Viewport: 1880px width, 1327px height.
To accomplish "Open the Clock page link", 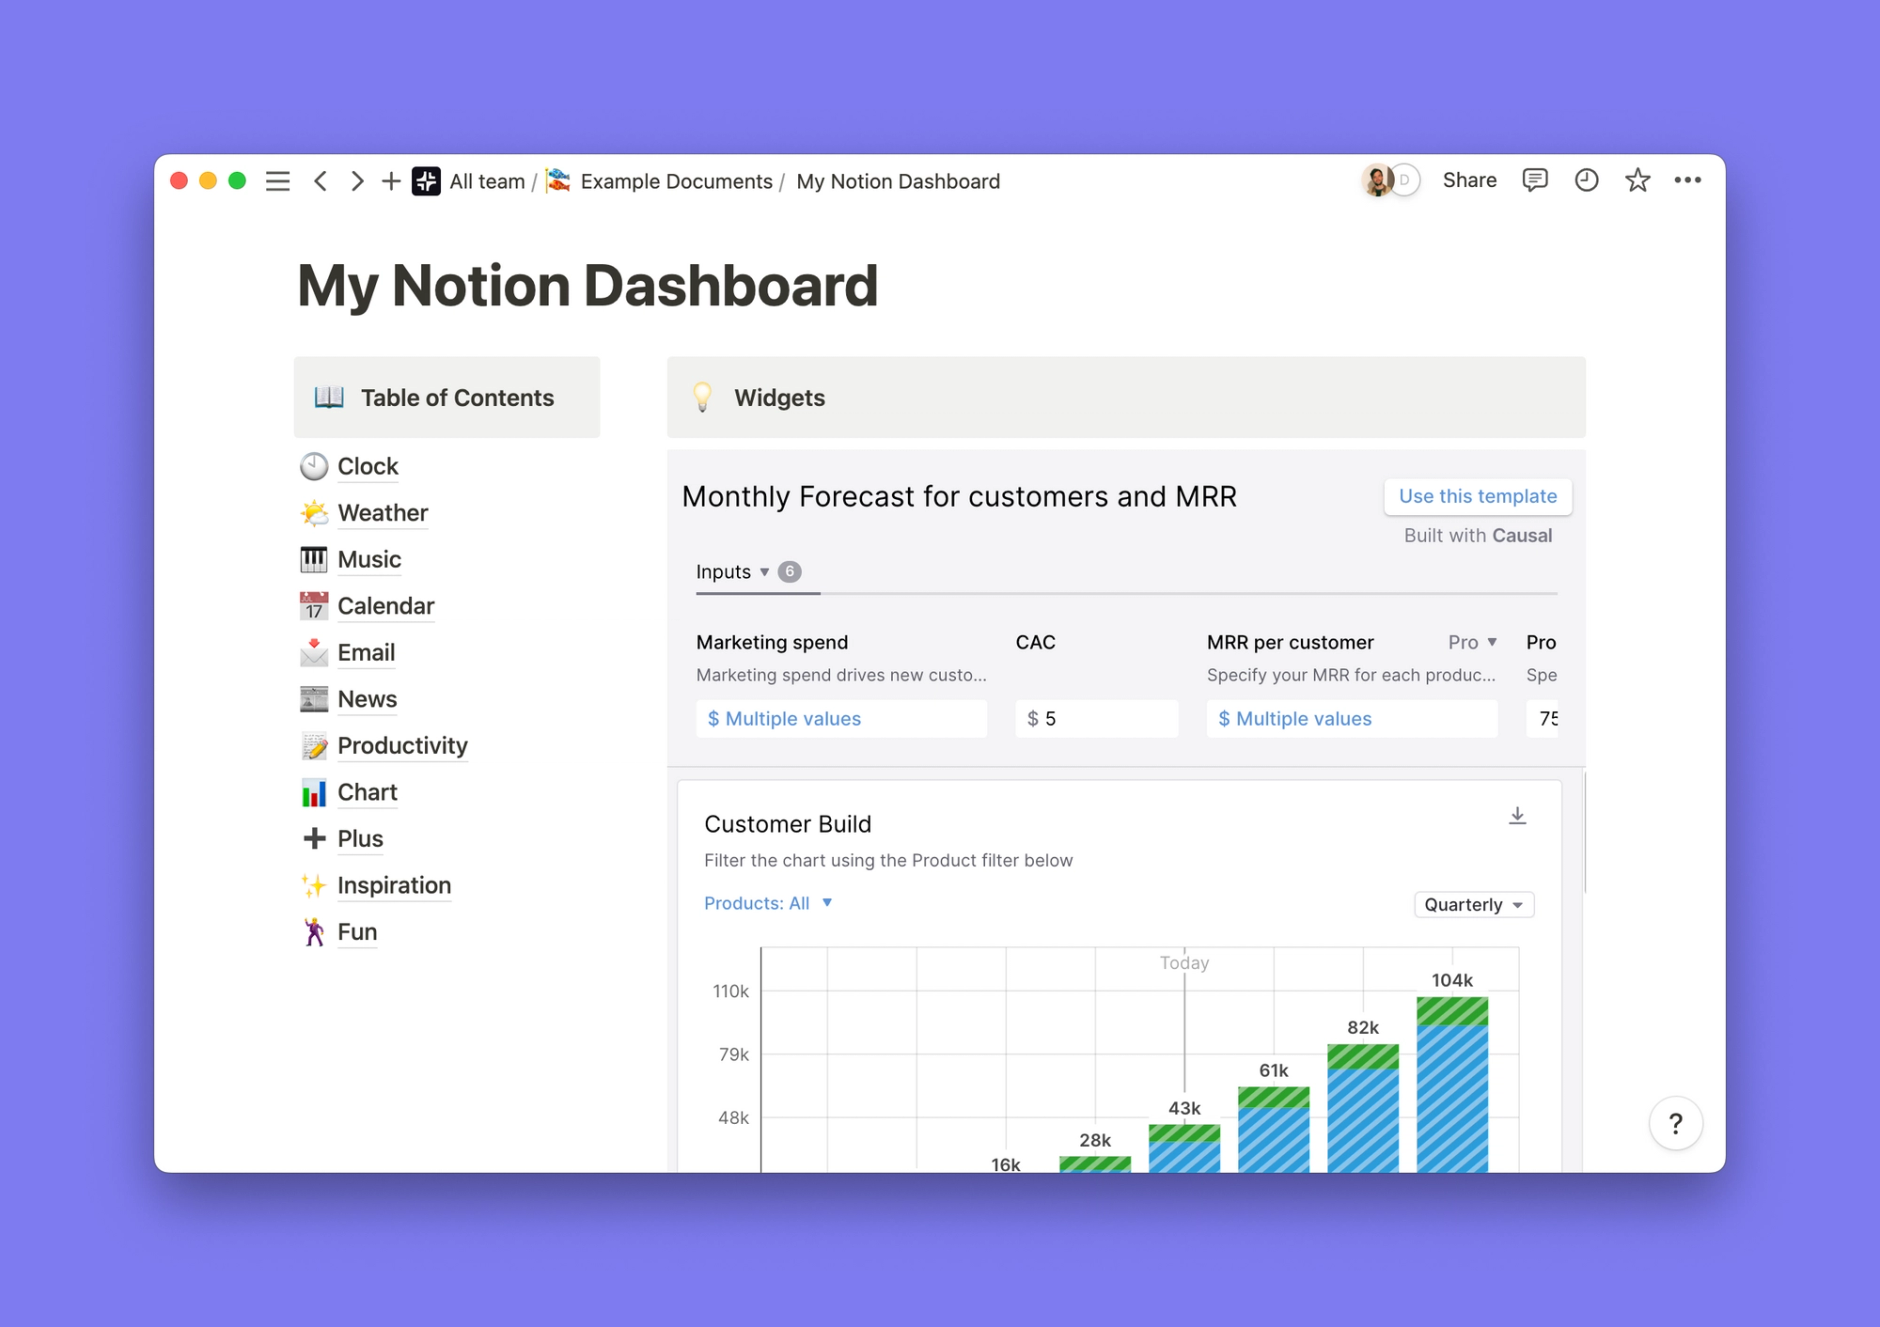I will [x=367, y=466].
